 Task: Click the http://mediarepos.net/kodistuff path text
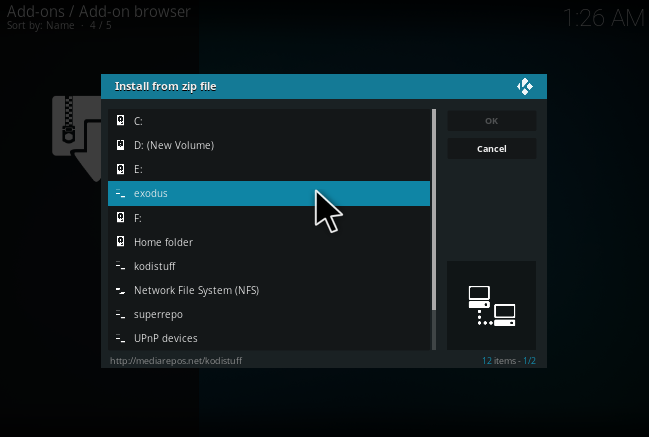(x=176, y=360)
